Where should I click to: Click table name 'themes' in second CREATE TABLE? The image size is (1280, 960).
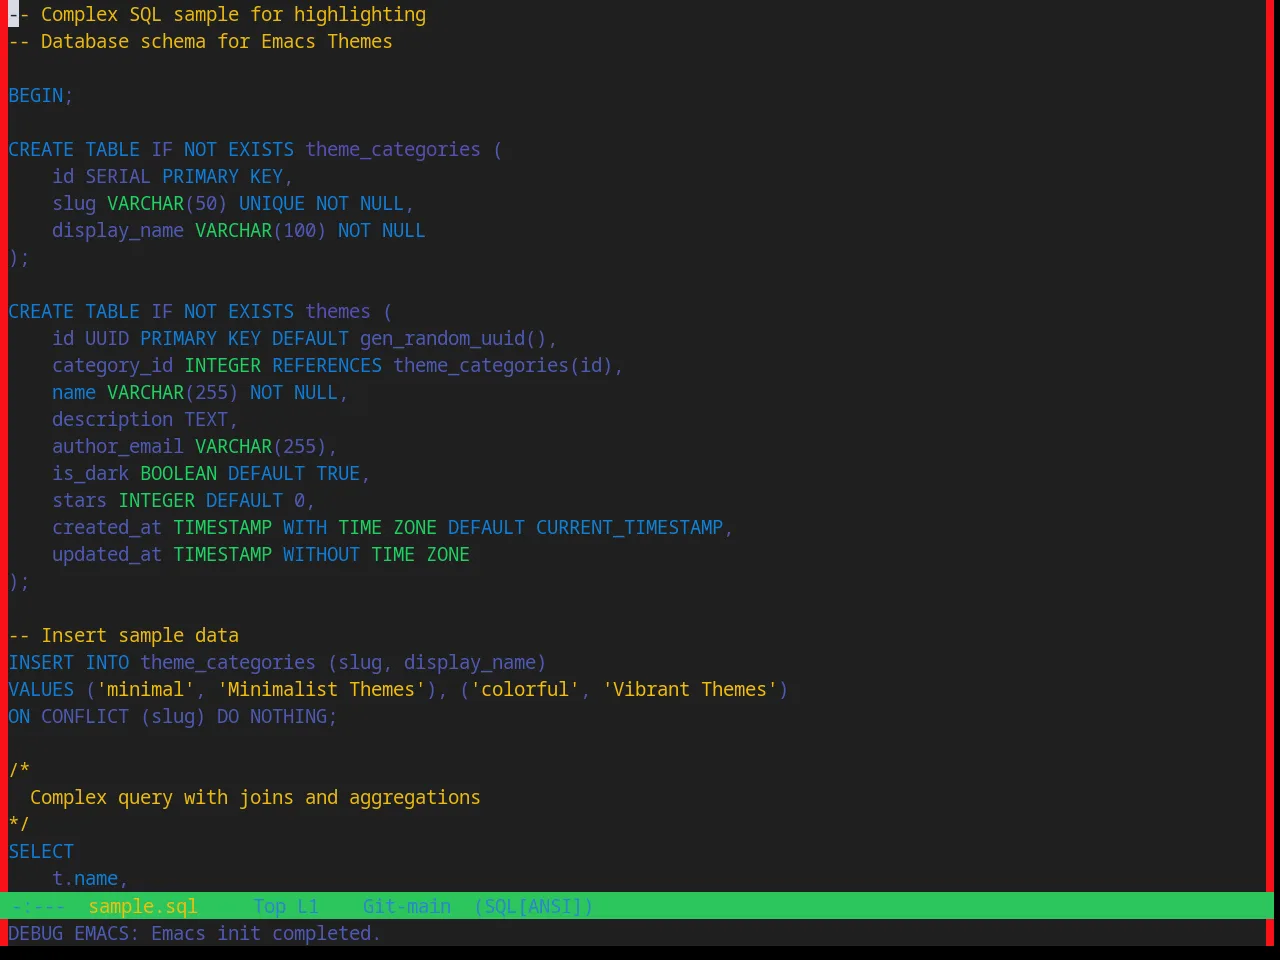338,312
